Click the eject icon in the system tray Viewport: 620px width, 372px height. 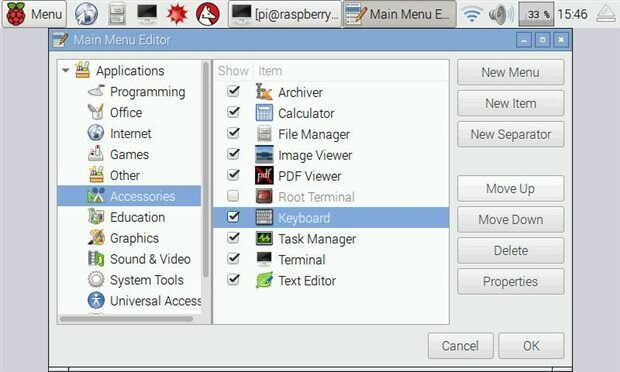605,14
